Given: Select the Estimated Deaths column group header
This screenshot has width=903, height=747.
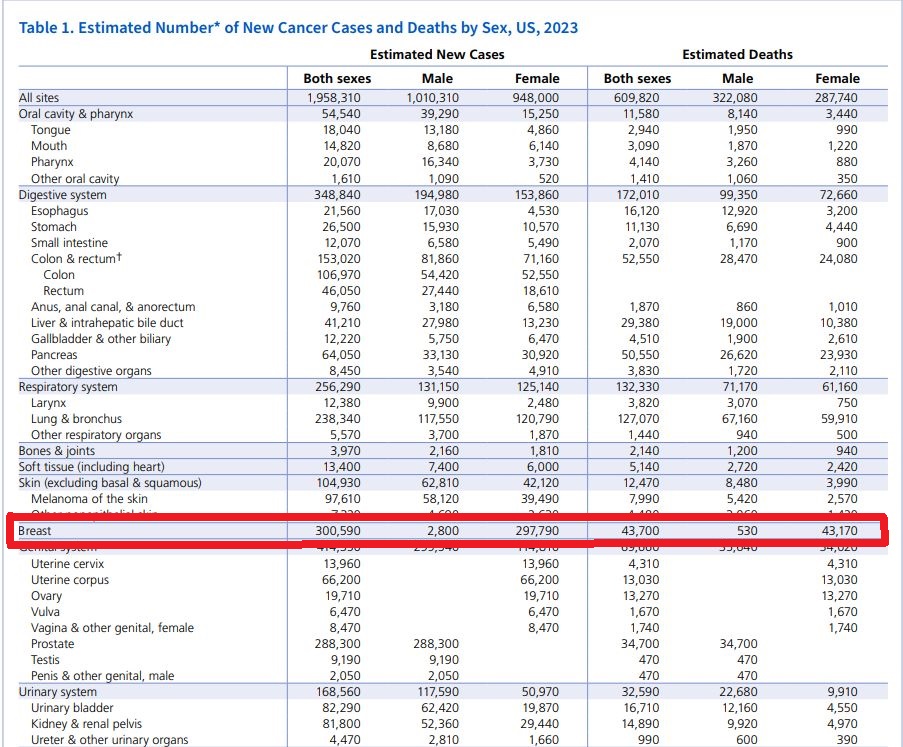Looking at the screenshot, I should tap(737, 54).
